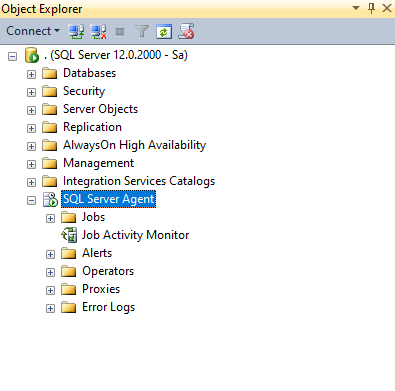This screenshot has width=395, height=391.
Task: Expand the AlwaysOn High Availability folder
Action: click(31, 146)
